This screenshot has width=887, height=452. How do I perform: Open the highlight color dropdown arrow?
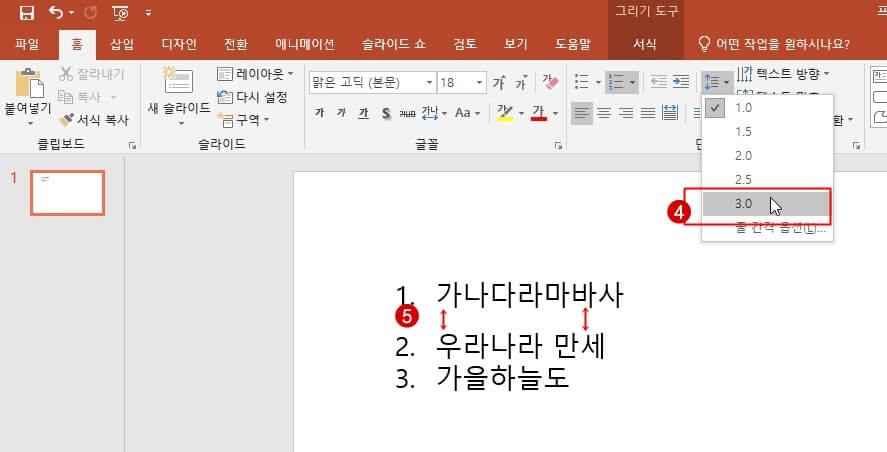[521, 113]
